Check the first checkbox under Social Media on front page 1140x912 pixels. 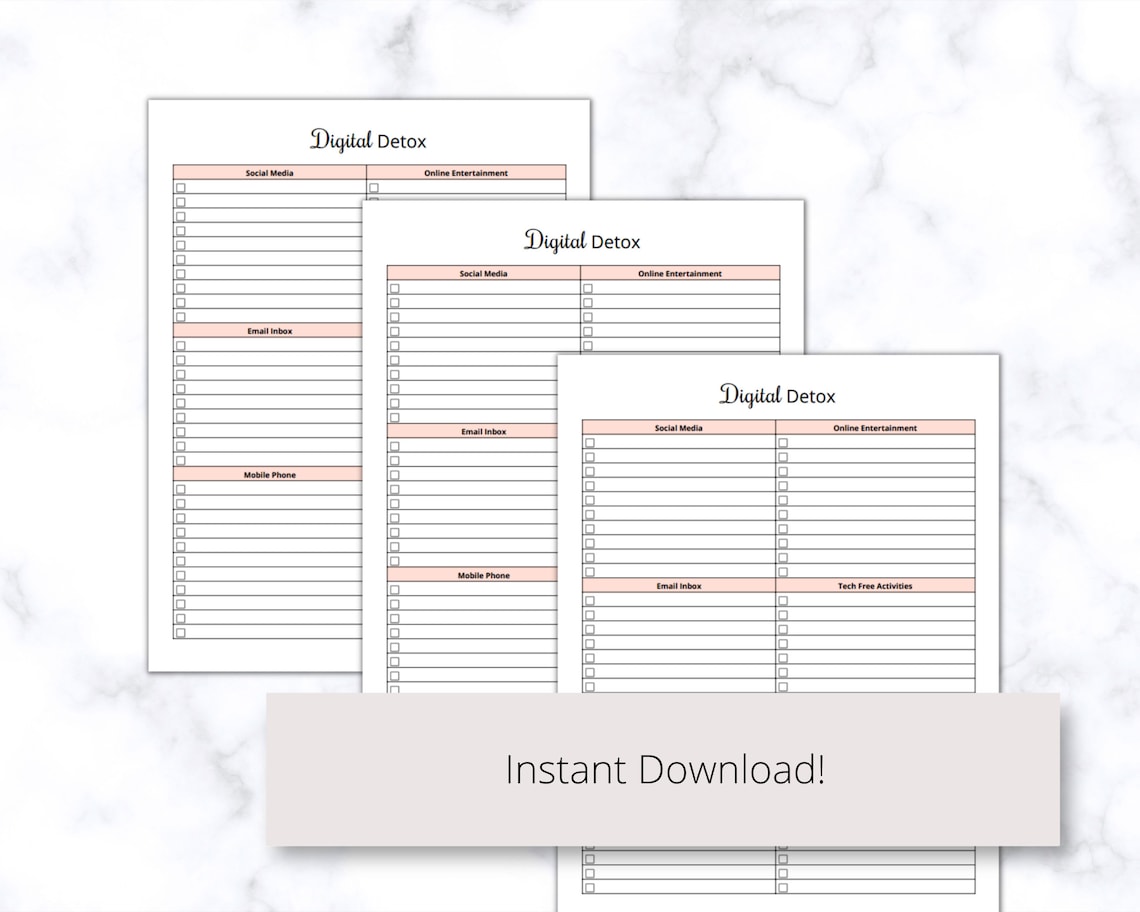pyautogui.click(x=591, y=441)
